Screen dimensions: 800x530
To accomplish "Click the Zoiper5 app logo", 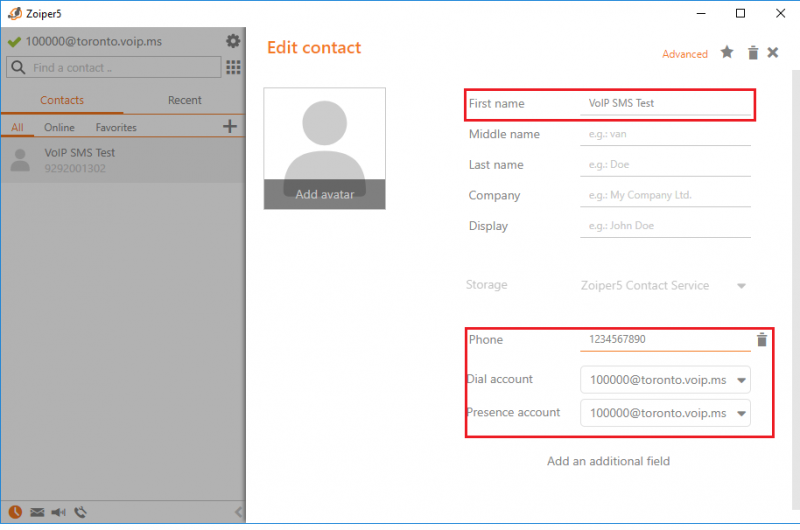I will pos(15,13).
